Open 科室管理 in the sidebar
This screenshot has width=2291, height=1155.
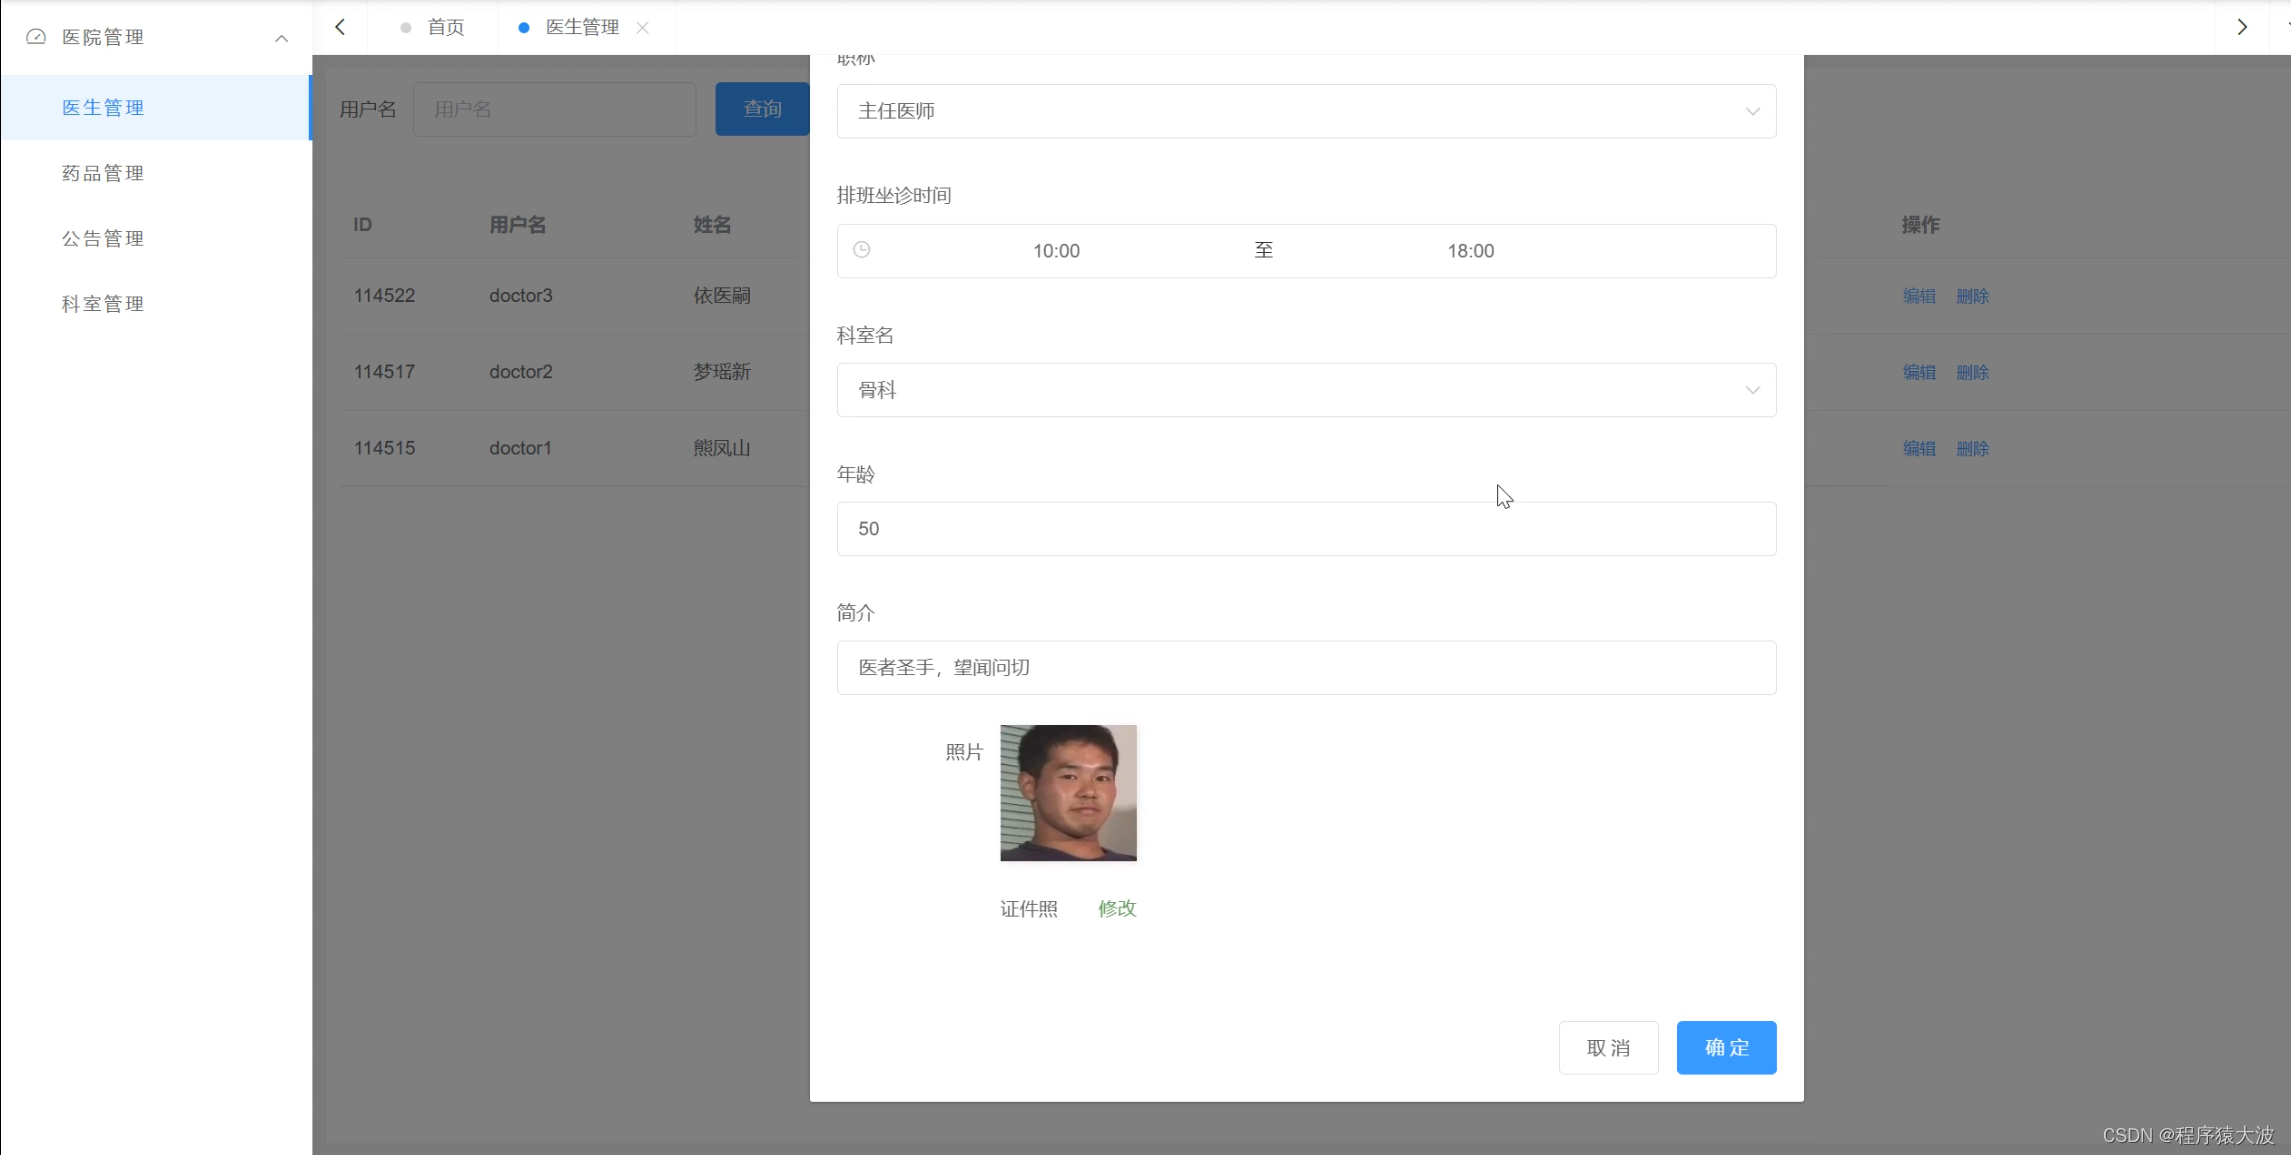click(103, 304)
